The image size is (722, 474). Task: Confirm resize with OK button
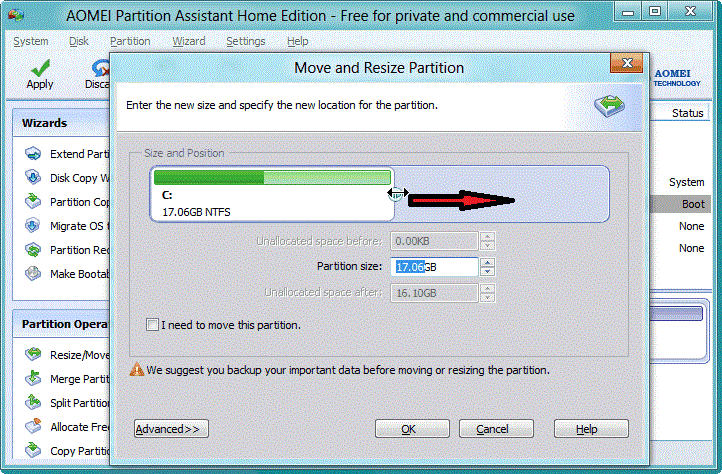click(x=412, y=429)
